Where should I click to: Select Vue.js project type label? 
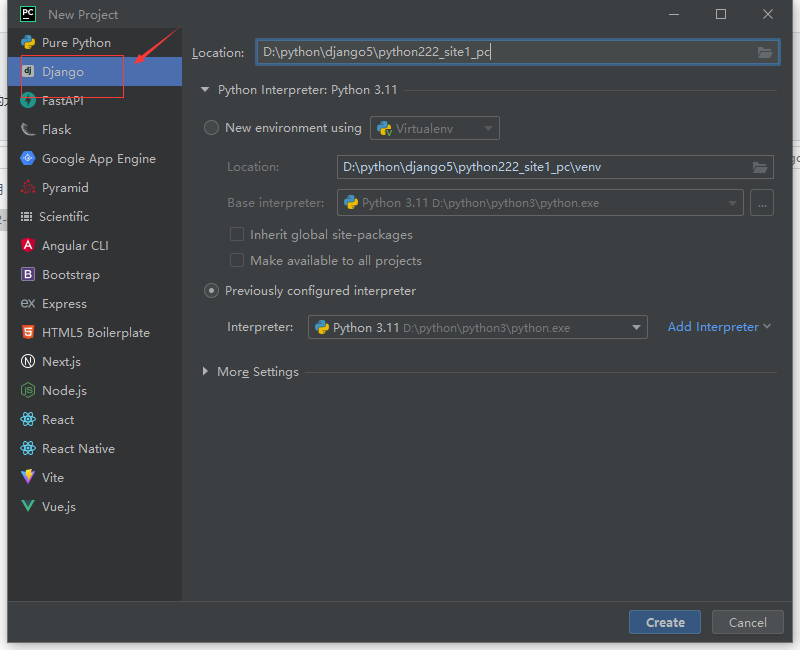tap(59, 507)
